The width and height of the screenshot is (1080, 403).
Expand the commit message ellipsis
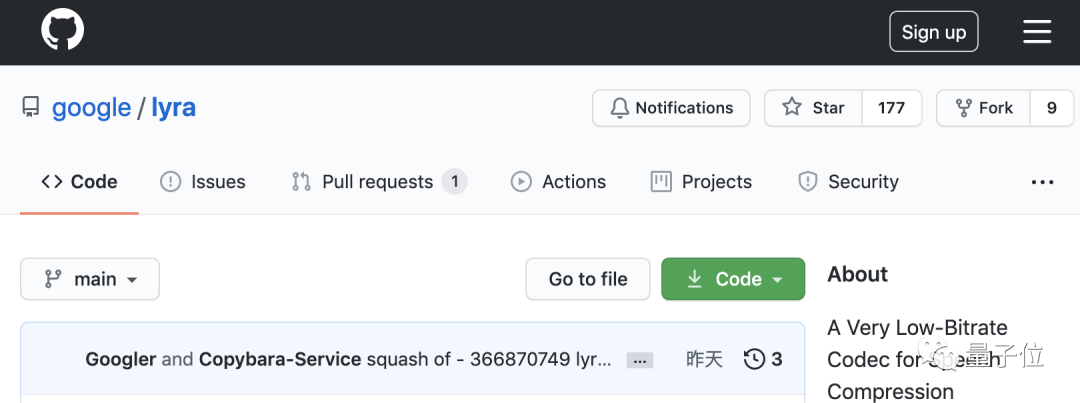[x=640, y=360]
